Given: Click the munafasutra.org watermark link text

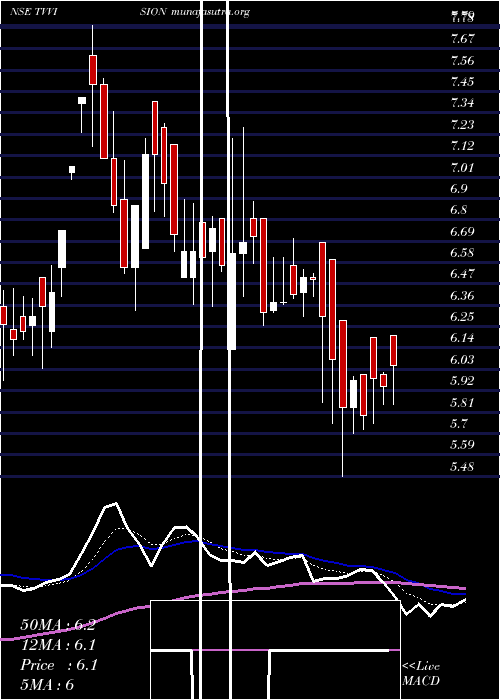Looking at the screenshot, I should pos(209,12).
